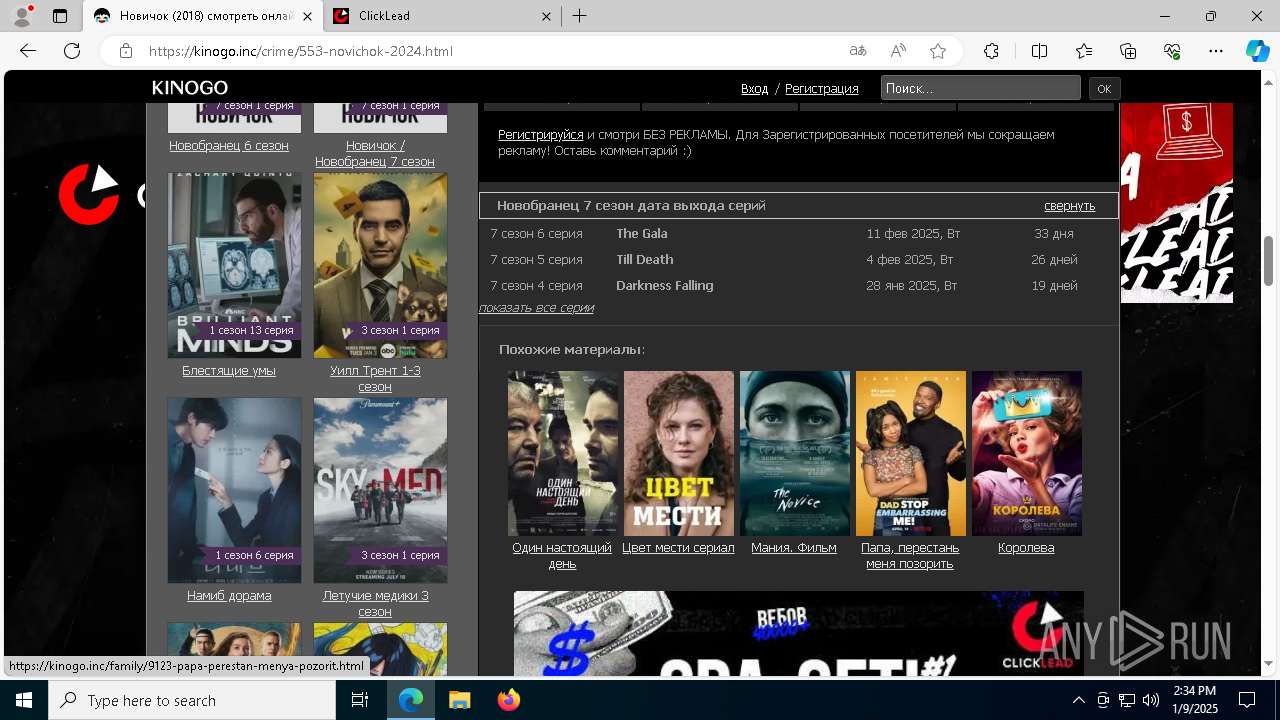This screenshot has width=1280, height=720.
Task: Click the page vertical scrollbar thumb
Action: point(1269,260)
